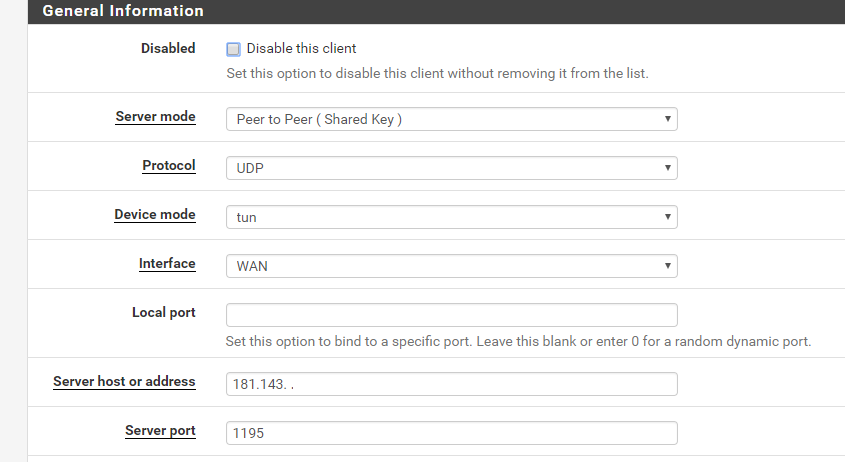This screenshot has height=462, width=845.
Task: Click the help text under Disabled option
Action: click(x=437, y=73)
